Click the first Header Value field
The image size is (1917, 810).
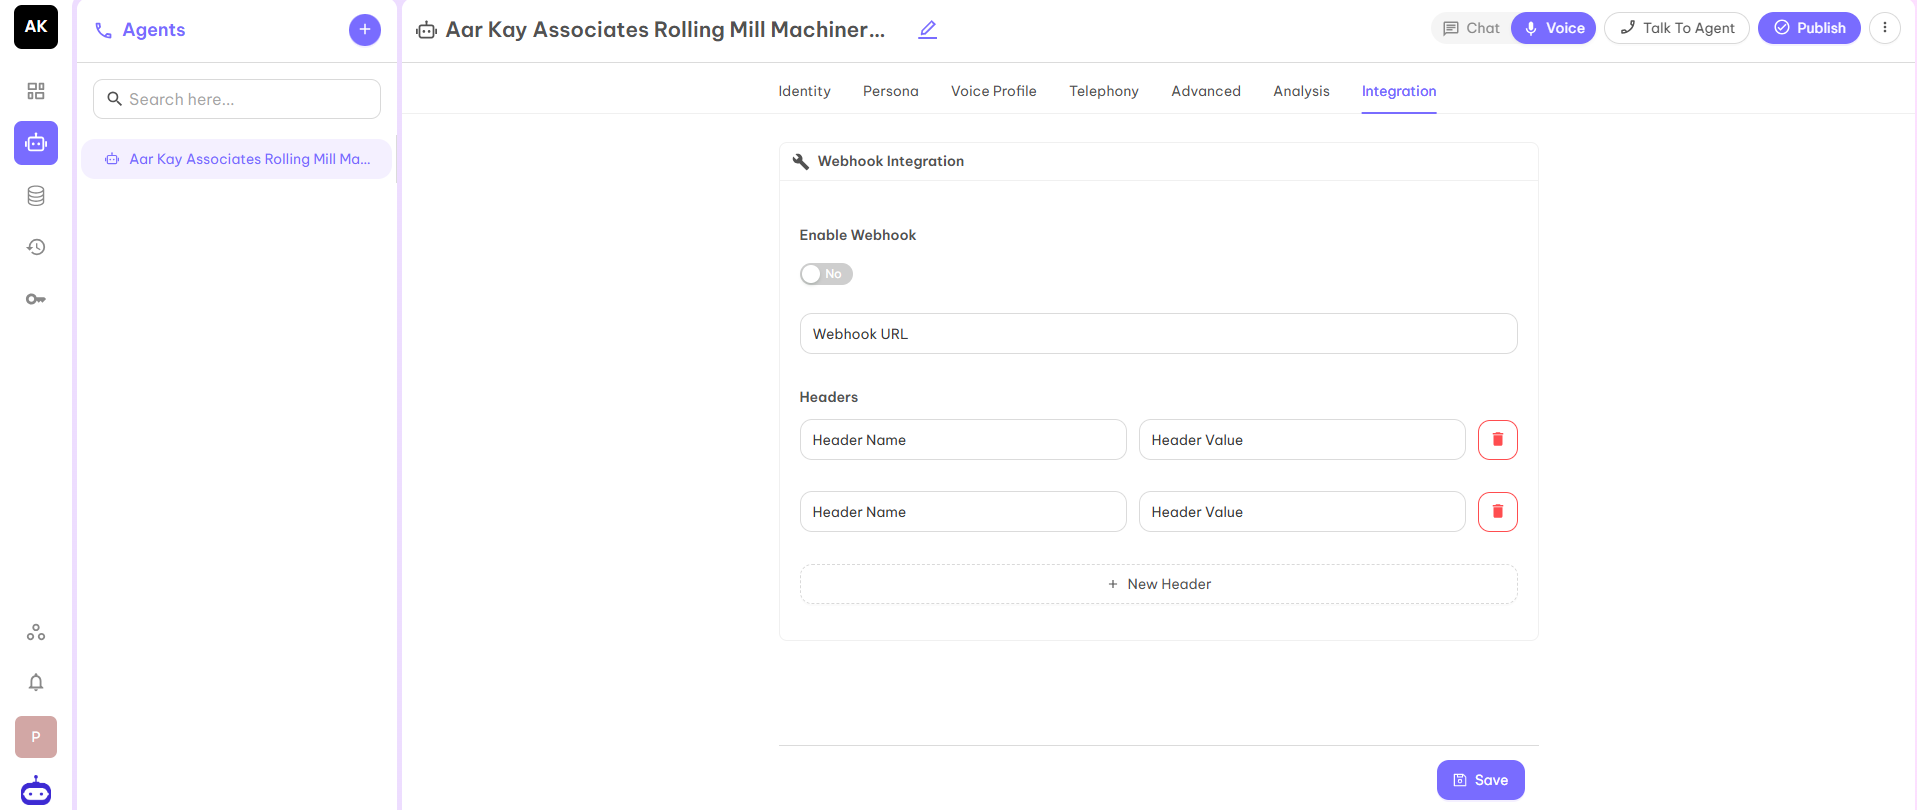pyautogui.click(x=1302, y=440)
